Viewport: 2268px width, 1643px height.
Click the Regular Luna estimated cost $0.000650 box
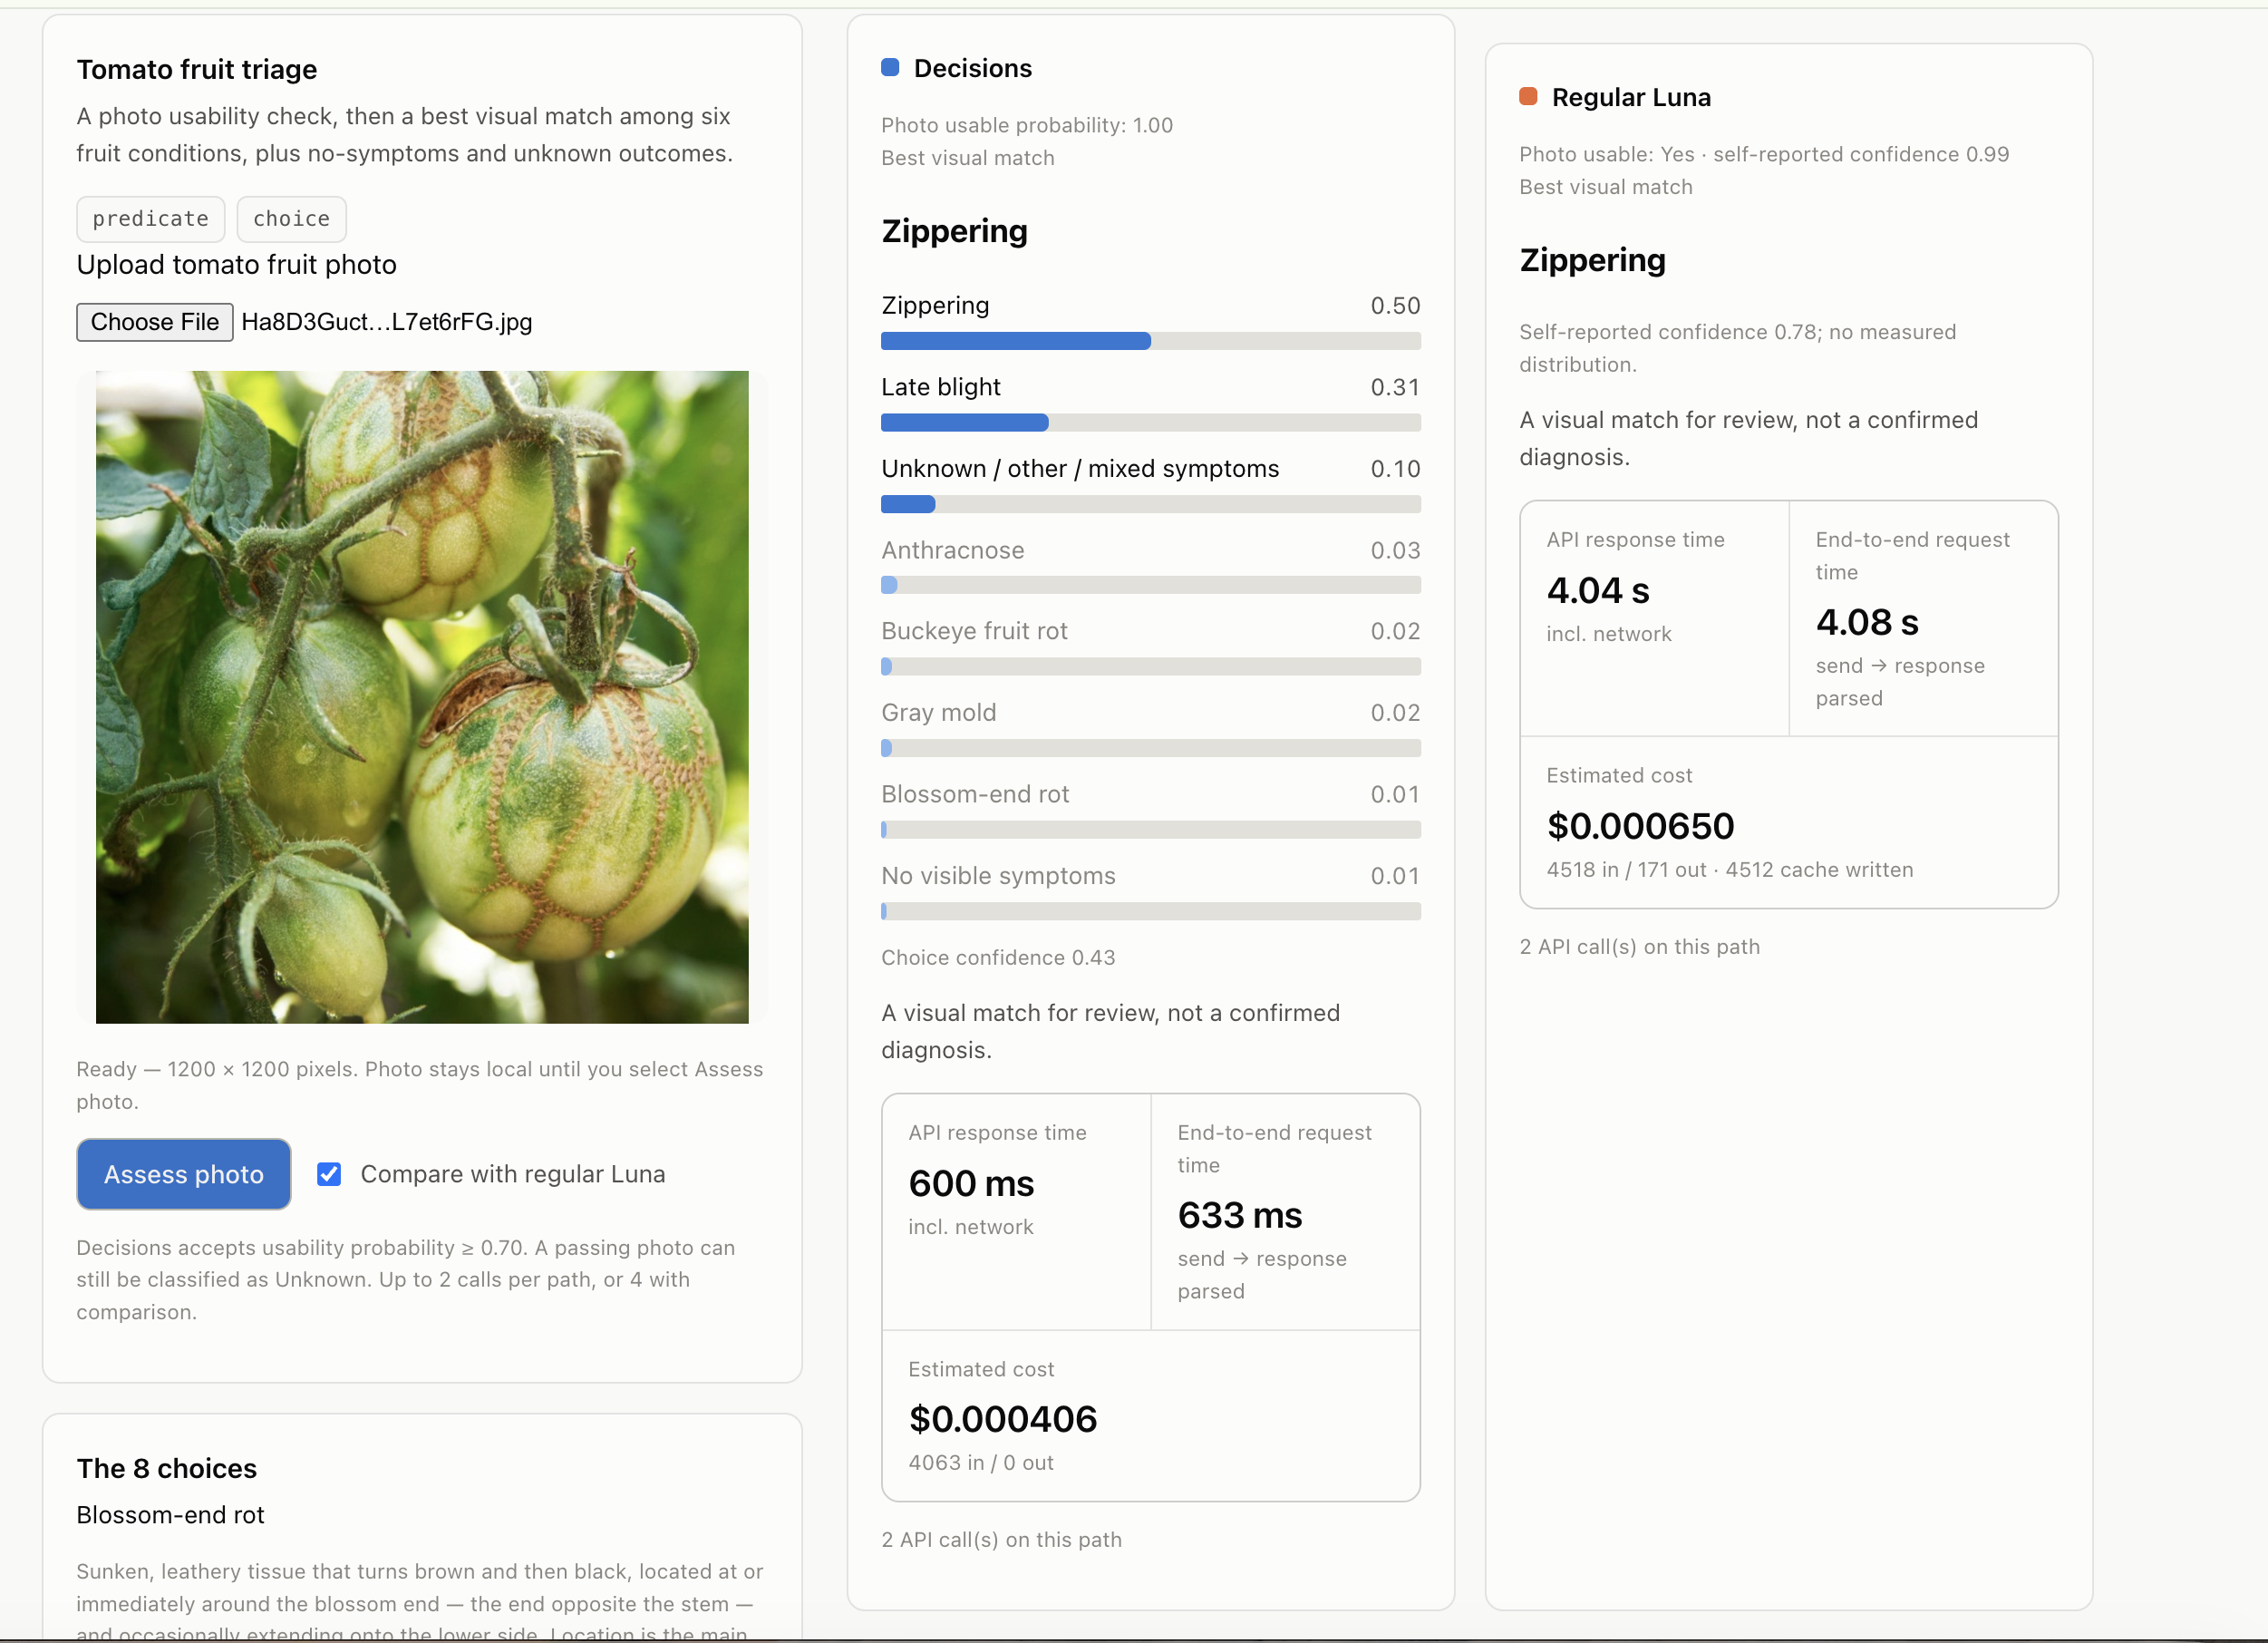click(x=1789, y=823)
